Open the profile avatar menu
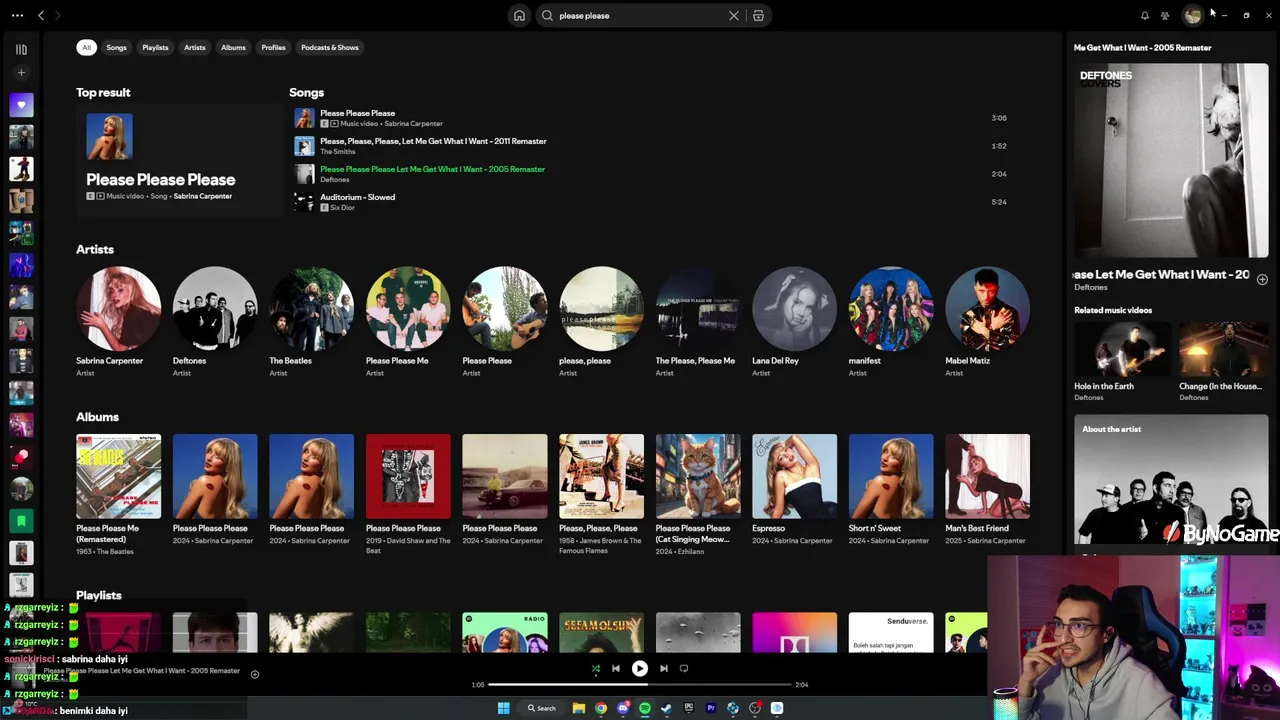Viewport: 1280px width, 720px height. pos(1192,15)
